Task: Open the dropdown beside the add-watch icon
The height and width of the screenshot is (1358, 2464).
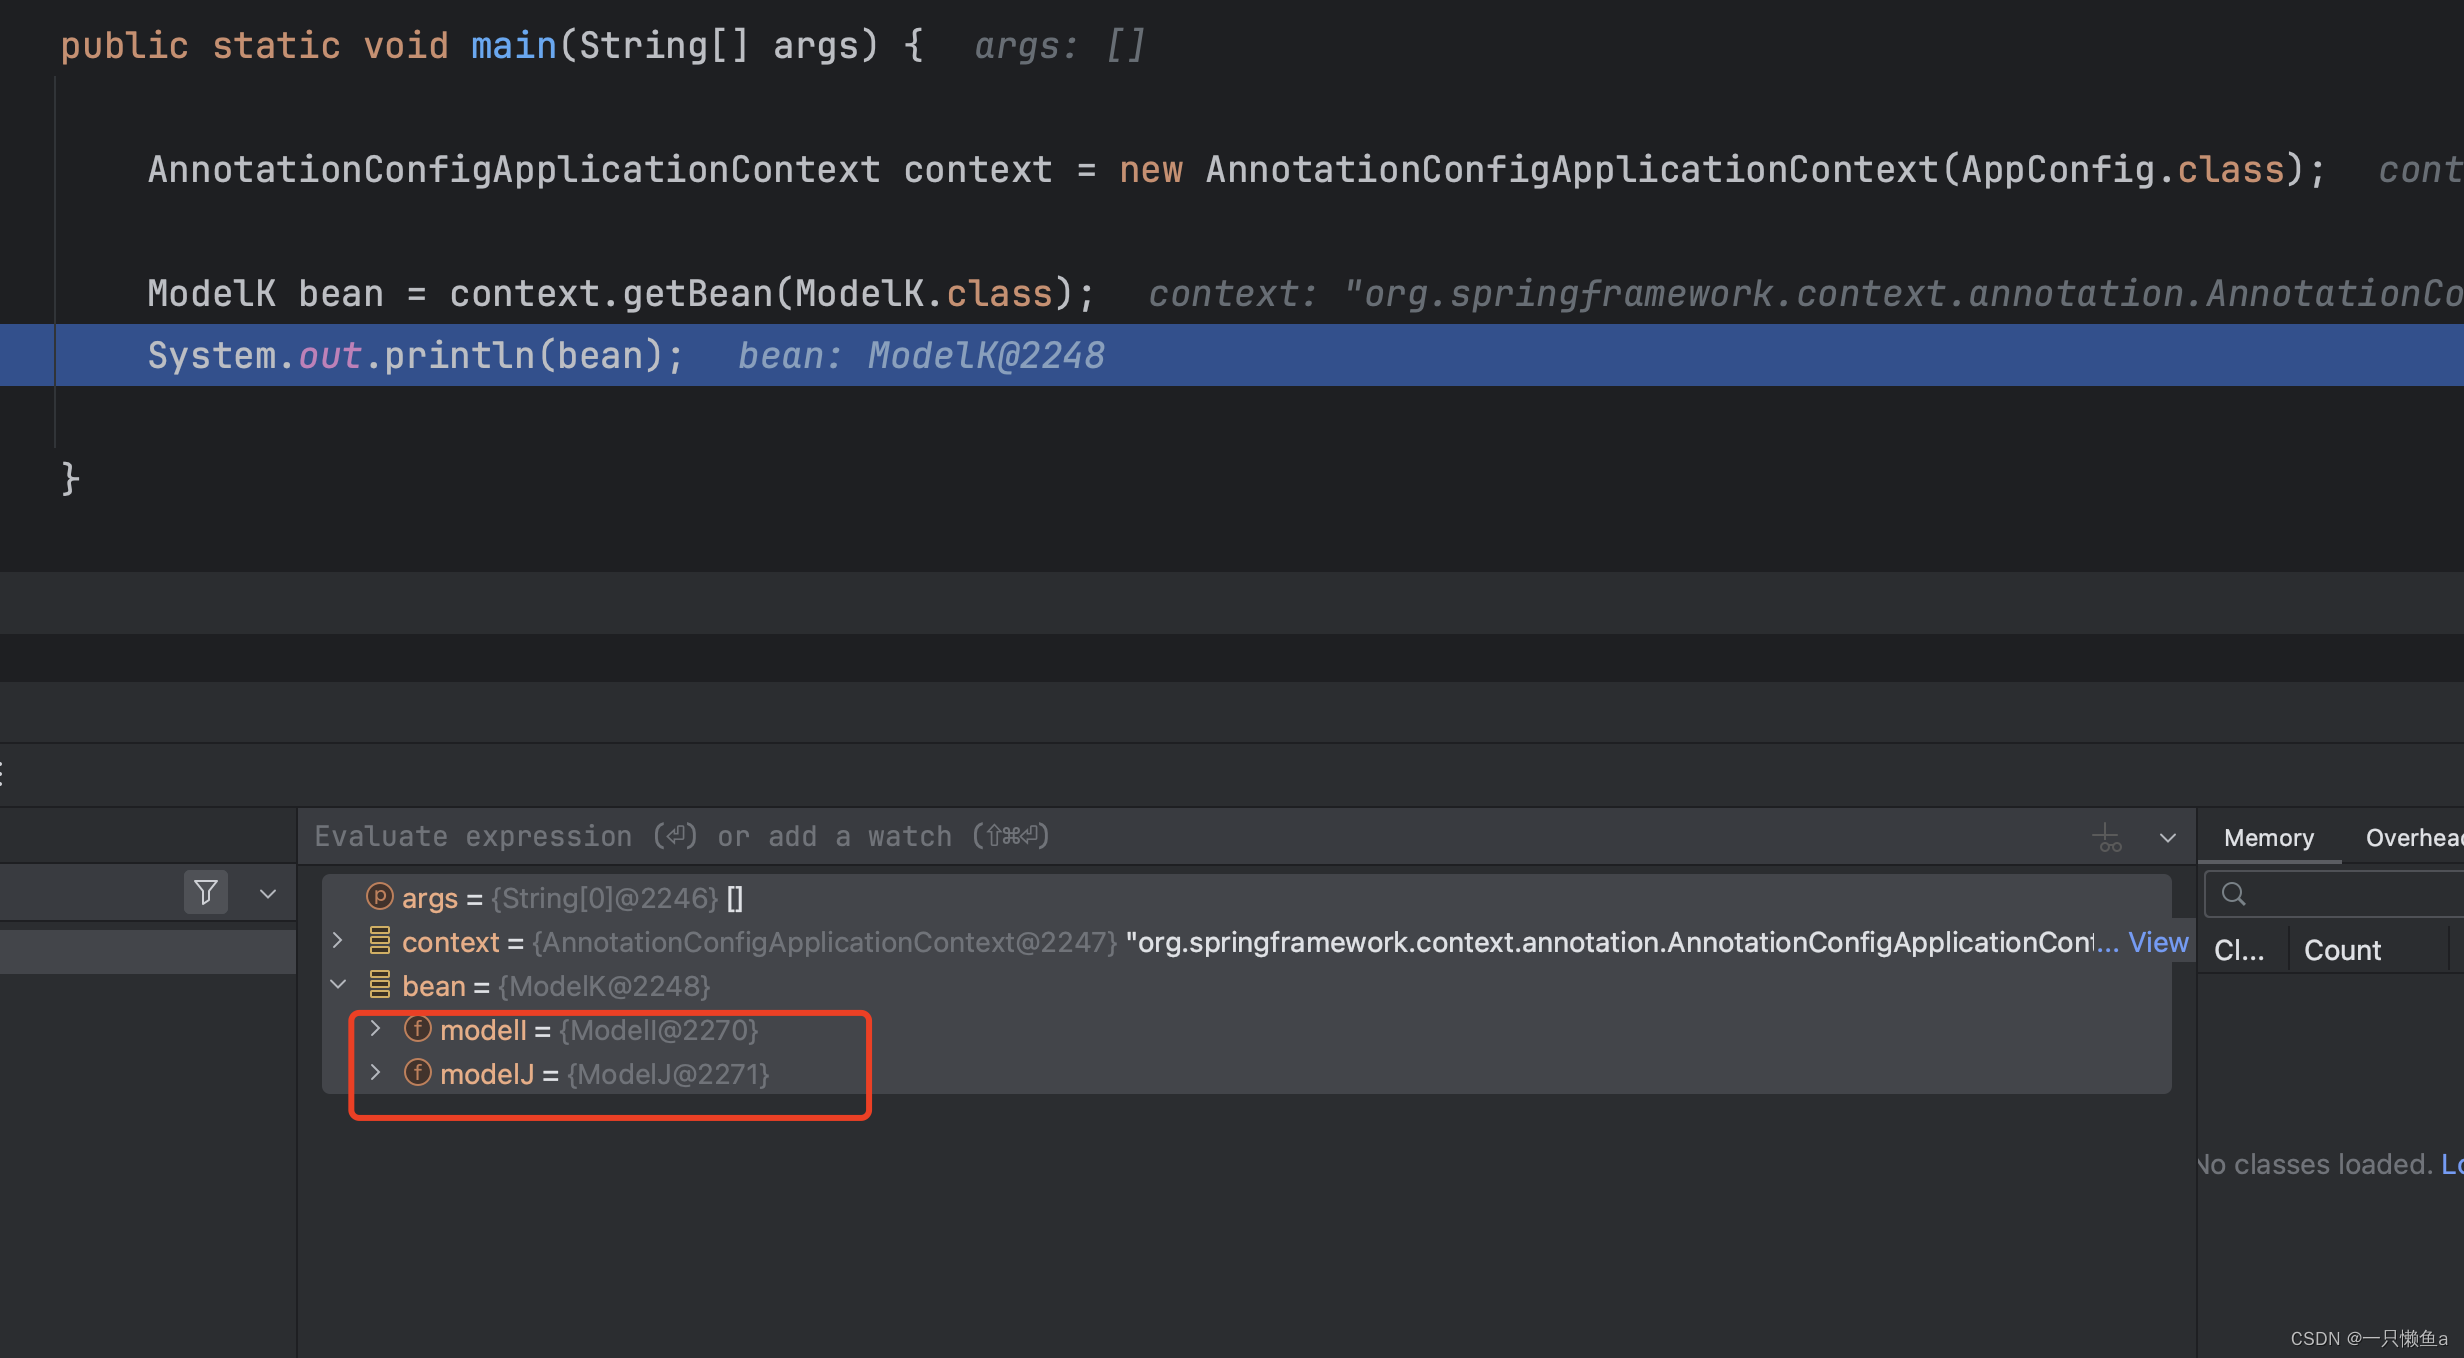Action: click(x=2167, y=836)
